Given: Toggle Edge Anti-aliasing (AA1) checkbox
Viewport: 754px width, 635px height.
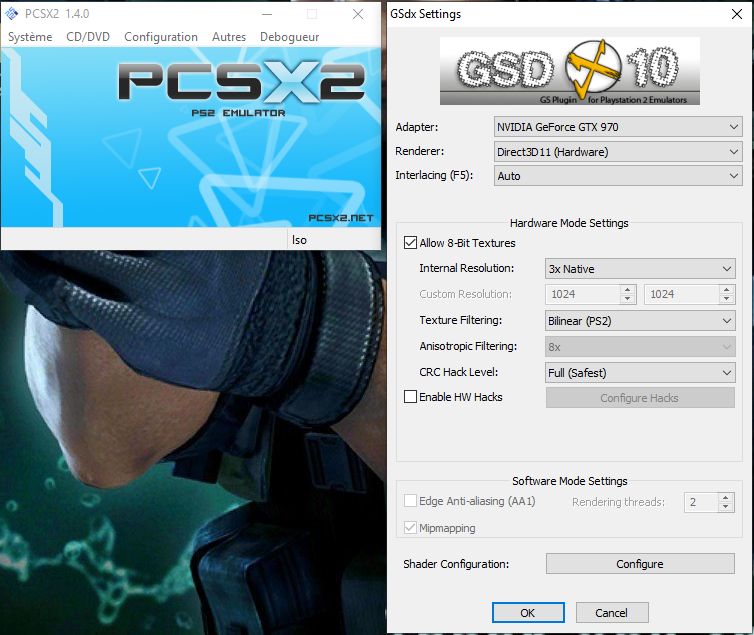Looking at the screenshot, I should 410,501.
